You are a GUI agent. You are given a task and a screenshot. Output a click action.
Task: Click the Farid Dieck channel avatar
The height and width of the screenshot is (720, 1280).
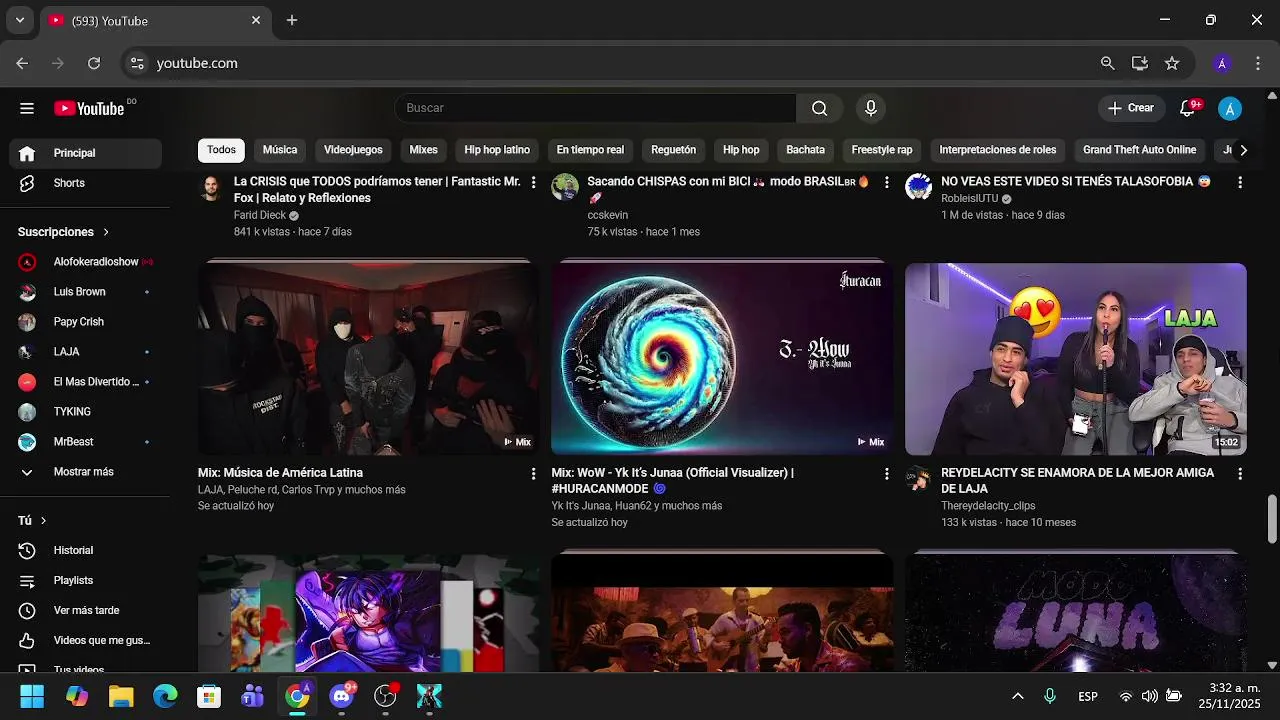point(211,187)
